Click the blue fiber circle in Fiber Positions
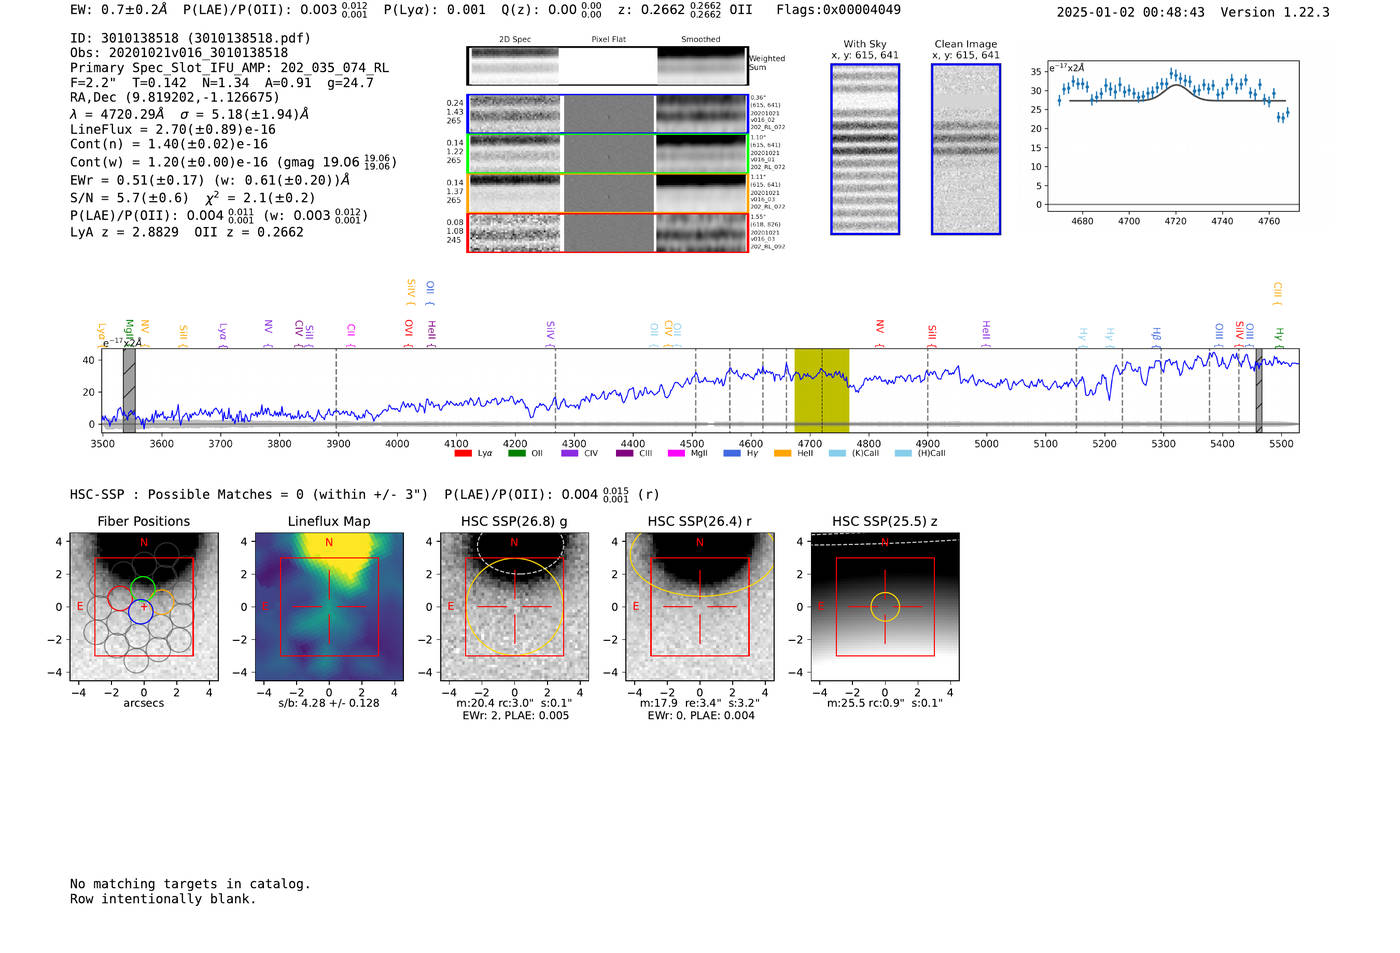1400x953 pixels. coord(140,612)
